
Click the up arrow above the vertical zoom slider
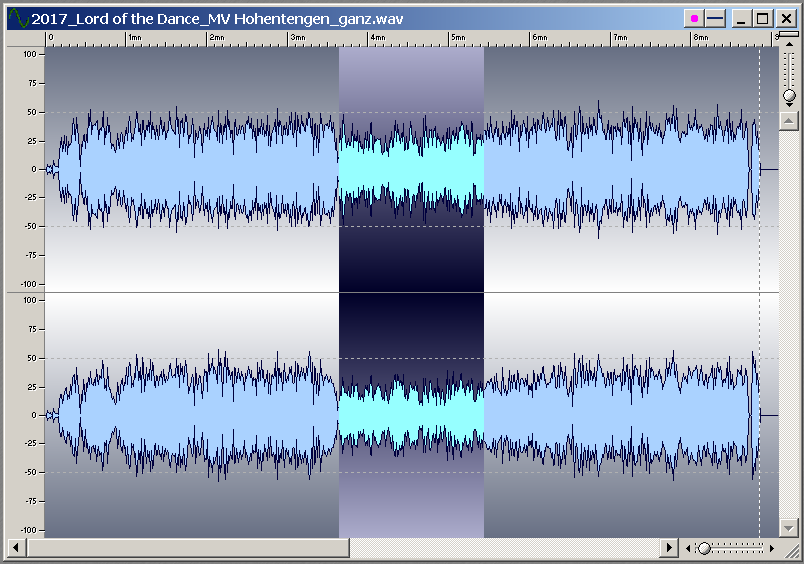coord(790,45)
